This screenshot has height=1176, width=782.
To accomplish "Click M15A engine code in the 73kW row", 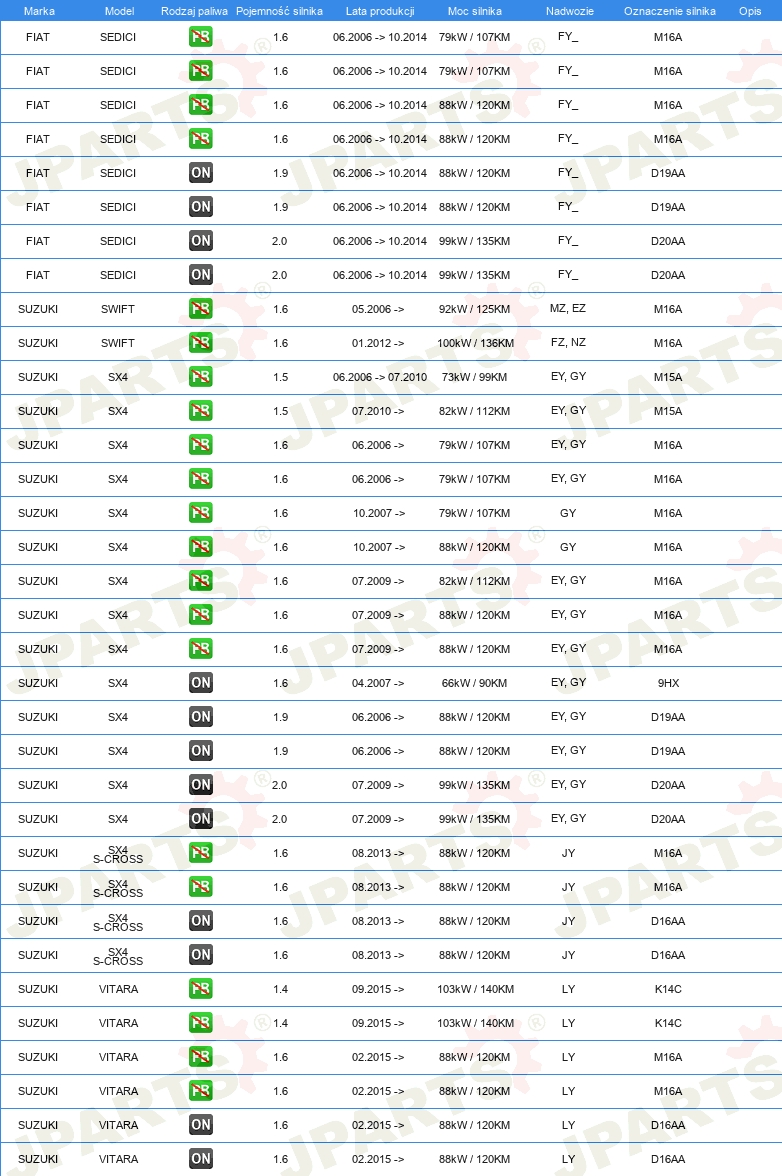I will [x=667, y=377].
